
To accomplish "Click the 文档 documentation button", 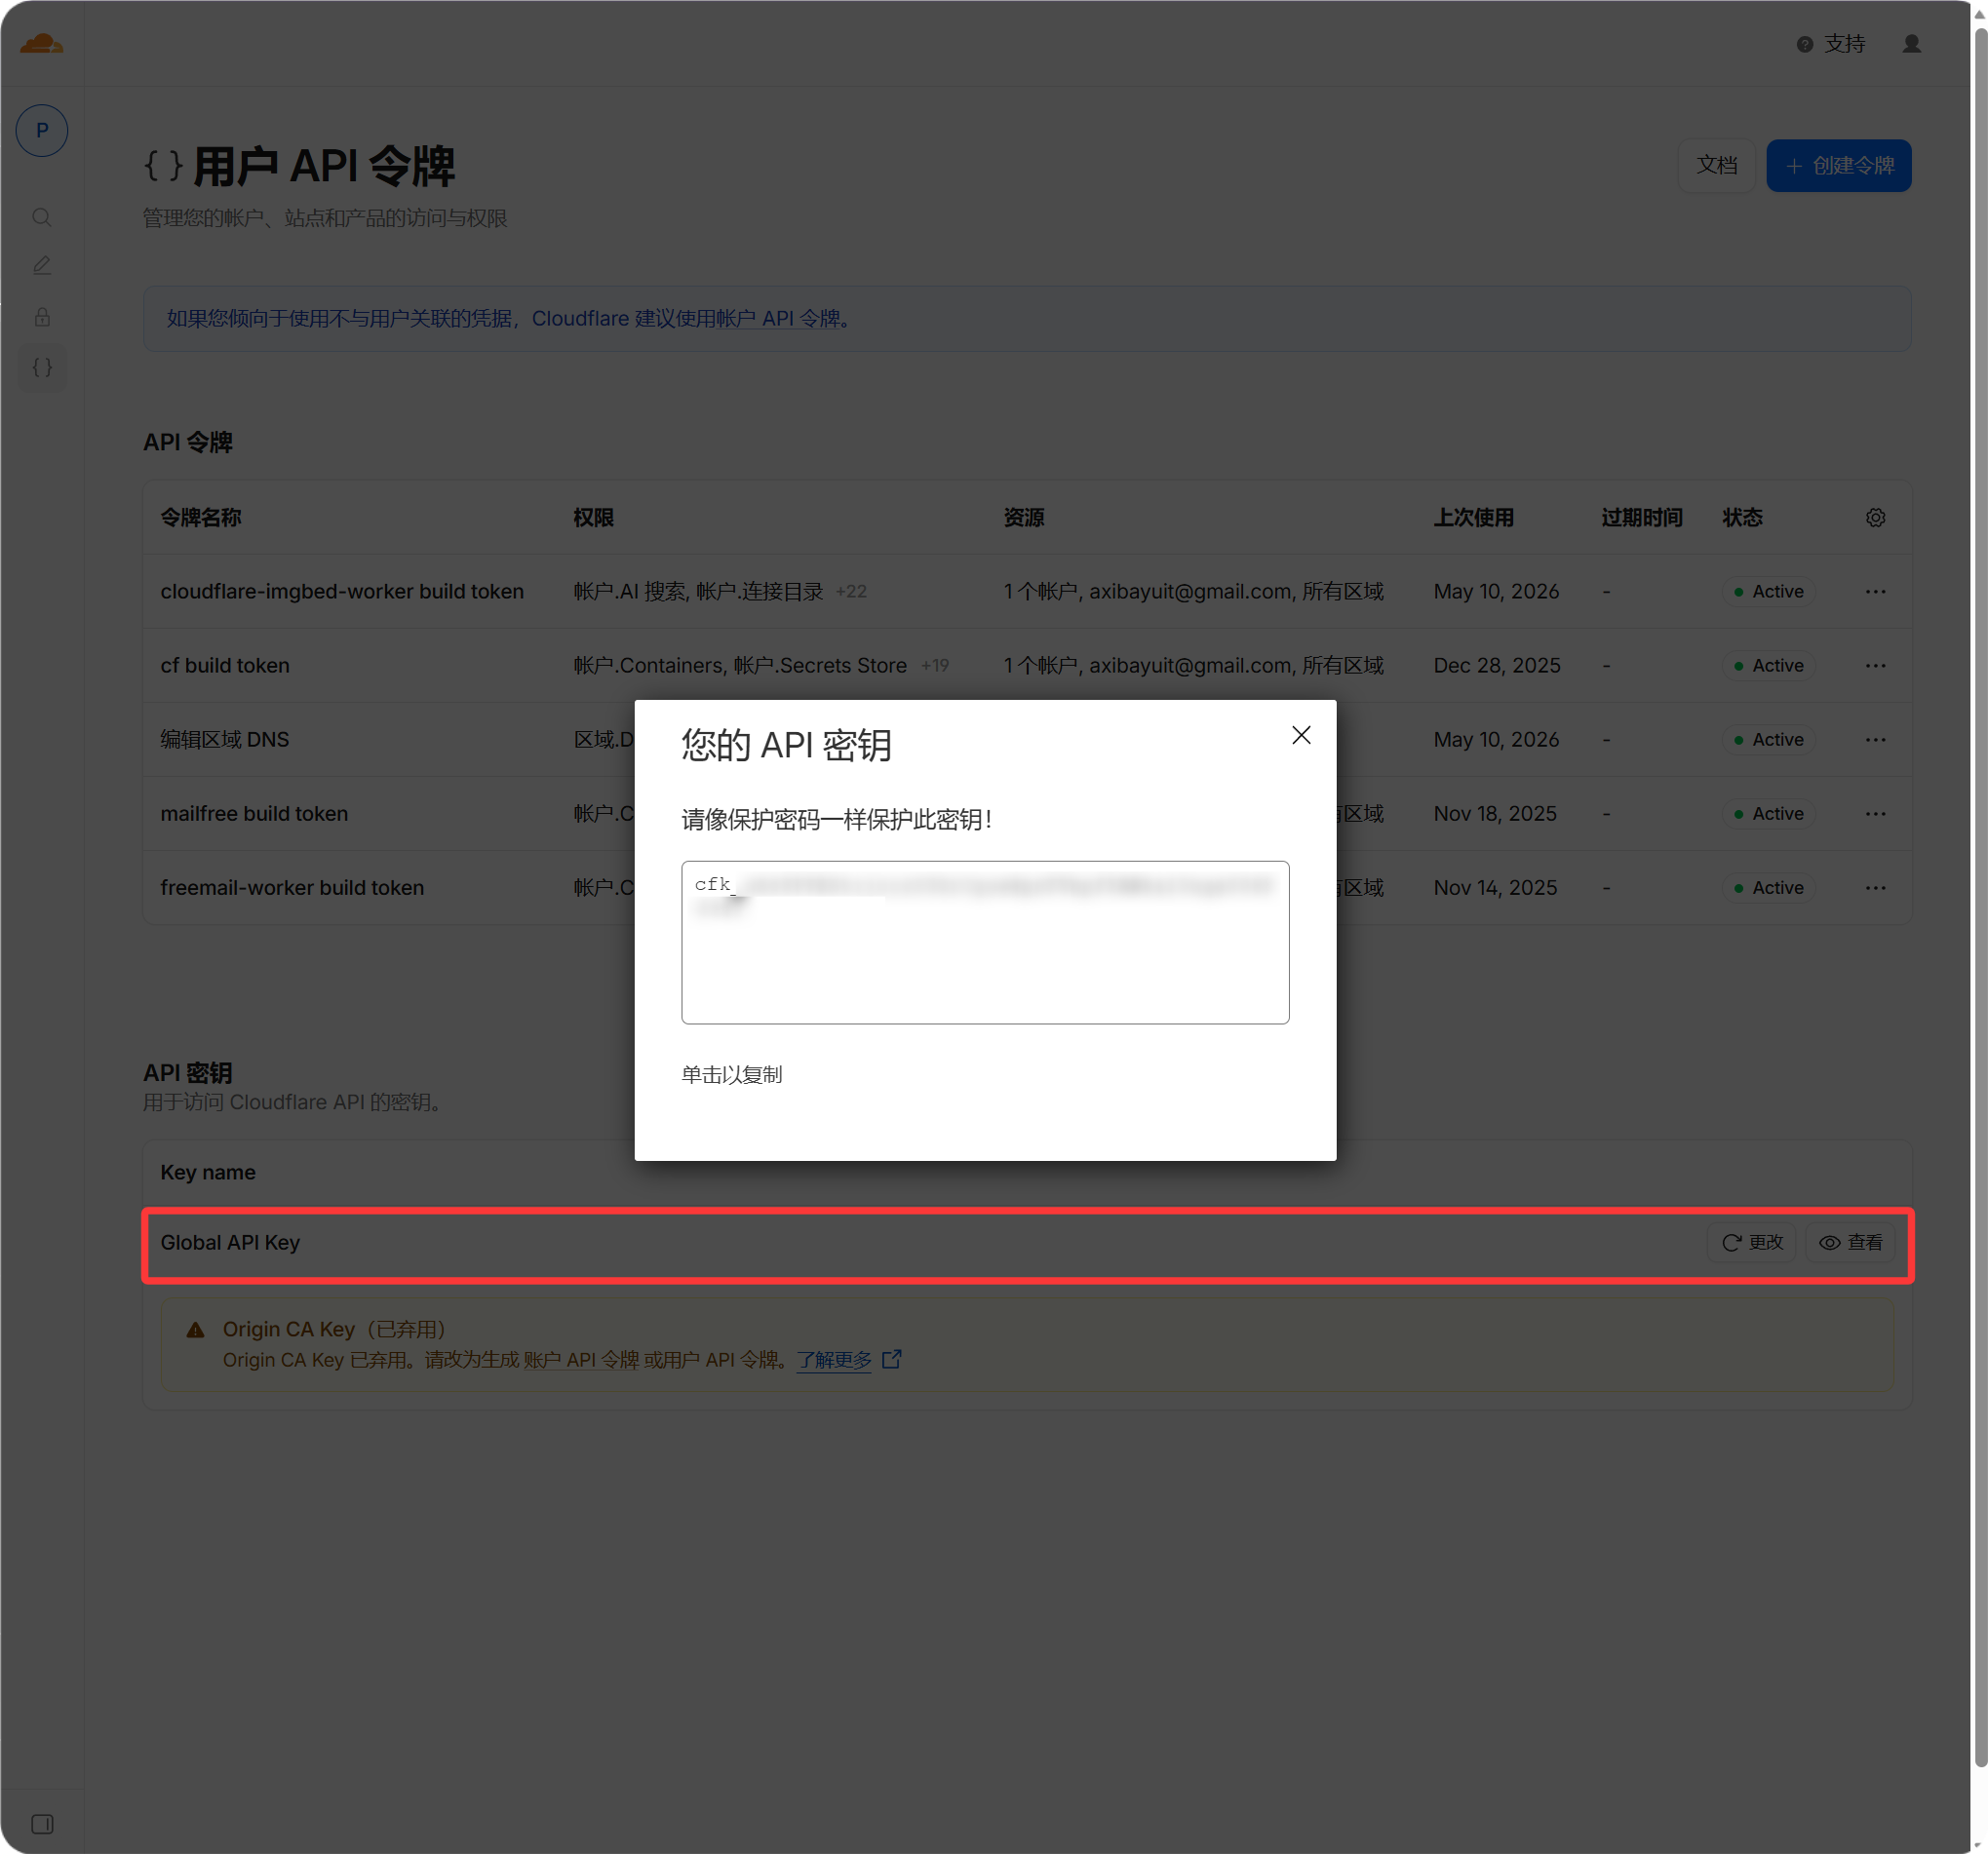I will 1716,165.
